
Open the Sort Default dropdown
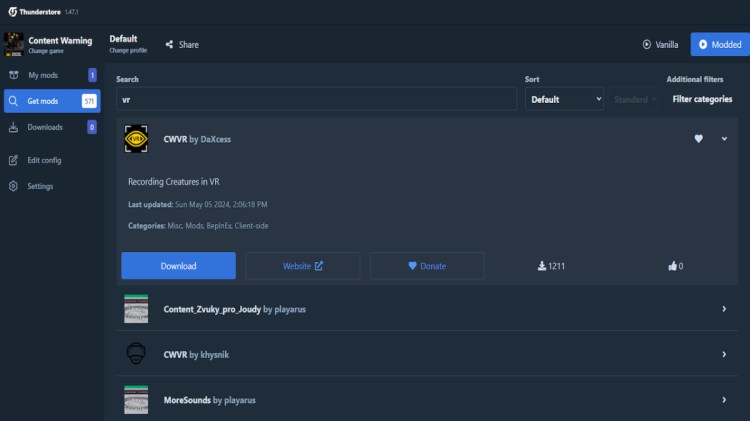click(x=564, y=100)
